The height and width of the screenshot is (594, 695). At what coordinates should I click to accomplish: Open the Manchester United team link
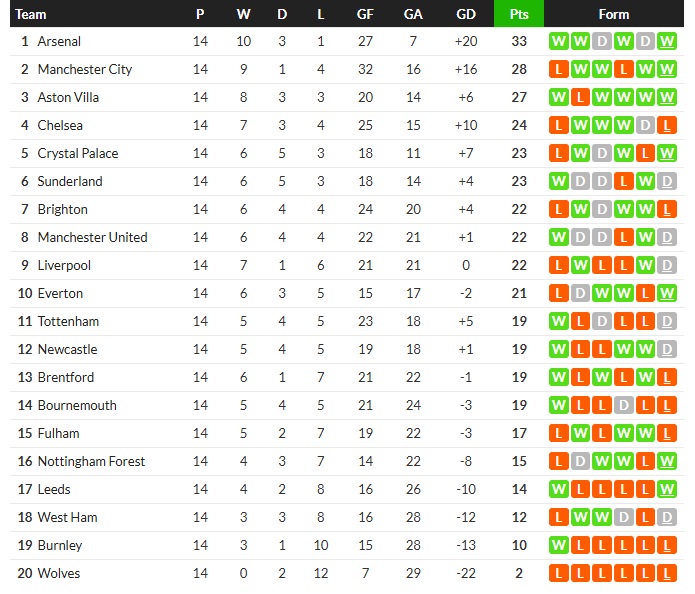coord(92,238)
